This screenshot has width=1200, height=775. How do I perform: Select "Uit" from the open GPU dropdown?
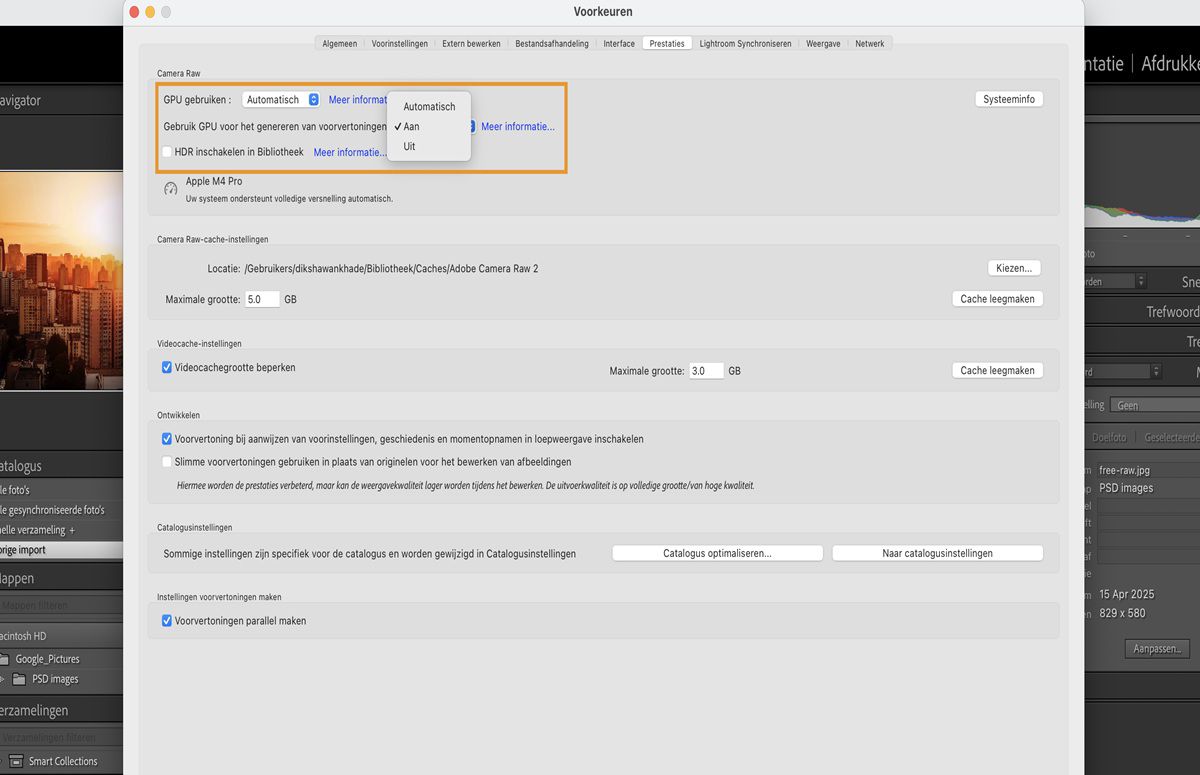click(x=409, y=146)
